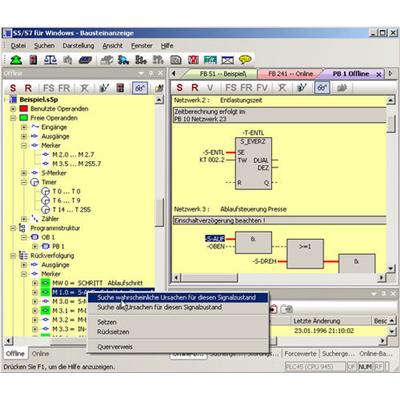Open the Suchen menu
The height and width of the screenshot is (400, 400).
44,46
